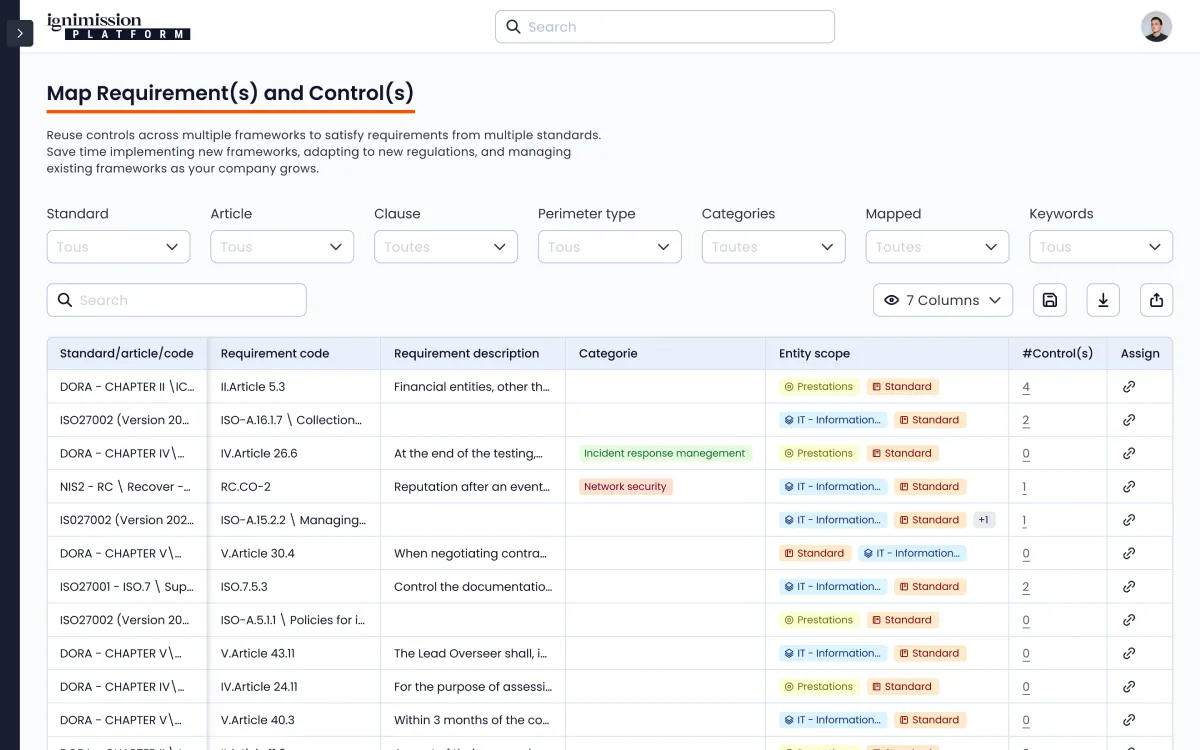
Task: Open the Standard filter dropdown
Action: [118, 247]
